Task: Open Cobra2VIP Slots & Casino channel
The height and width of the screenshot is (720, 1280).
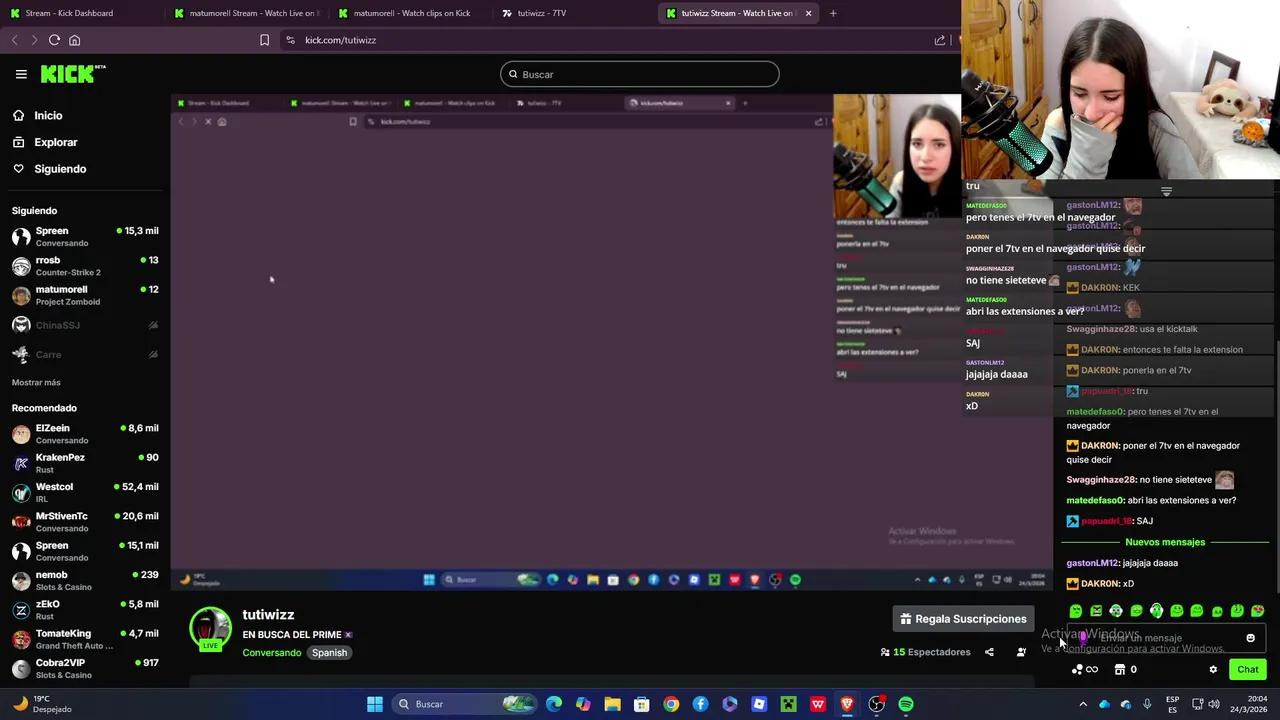Action: point(85,668)
